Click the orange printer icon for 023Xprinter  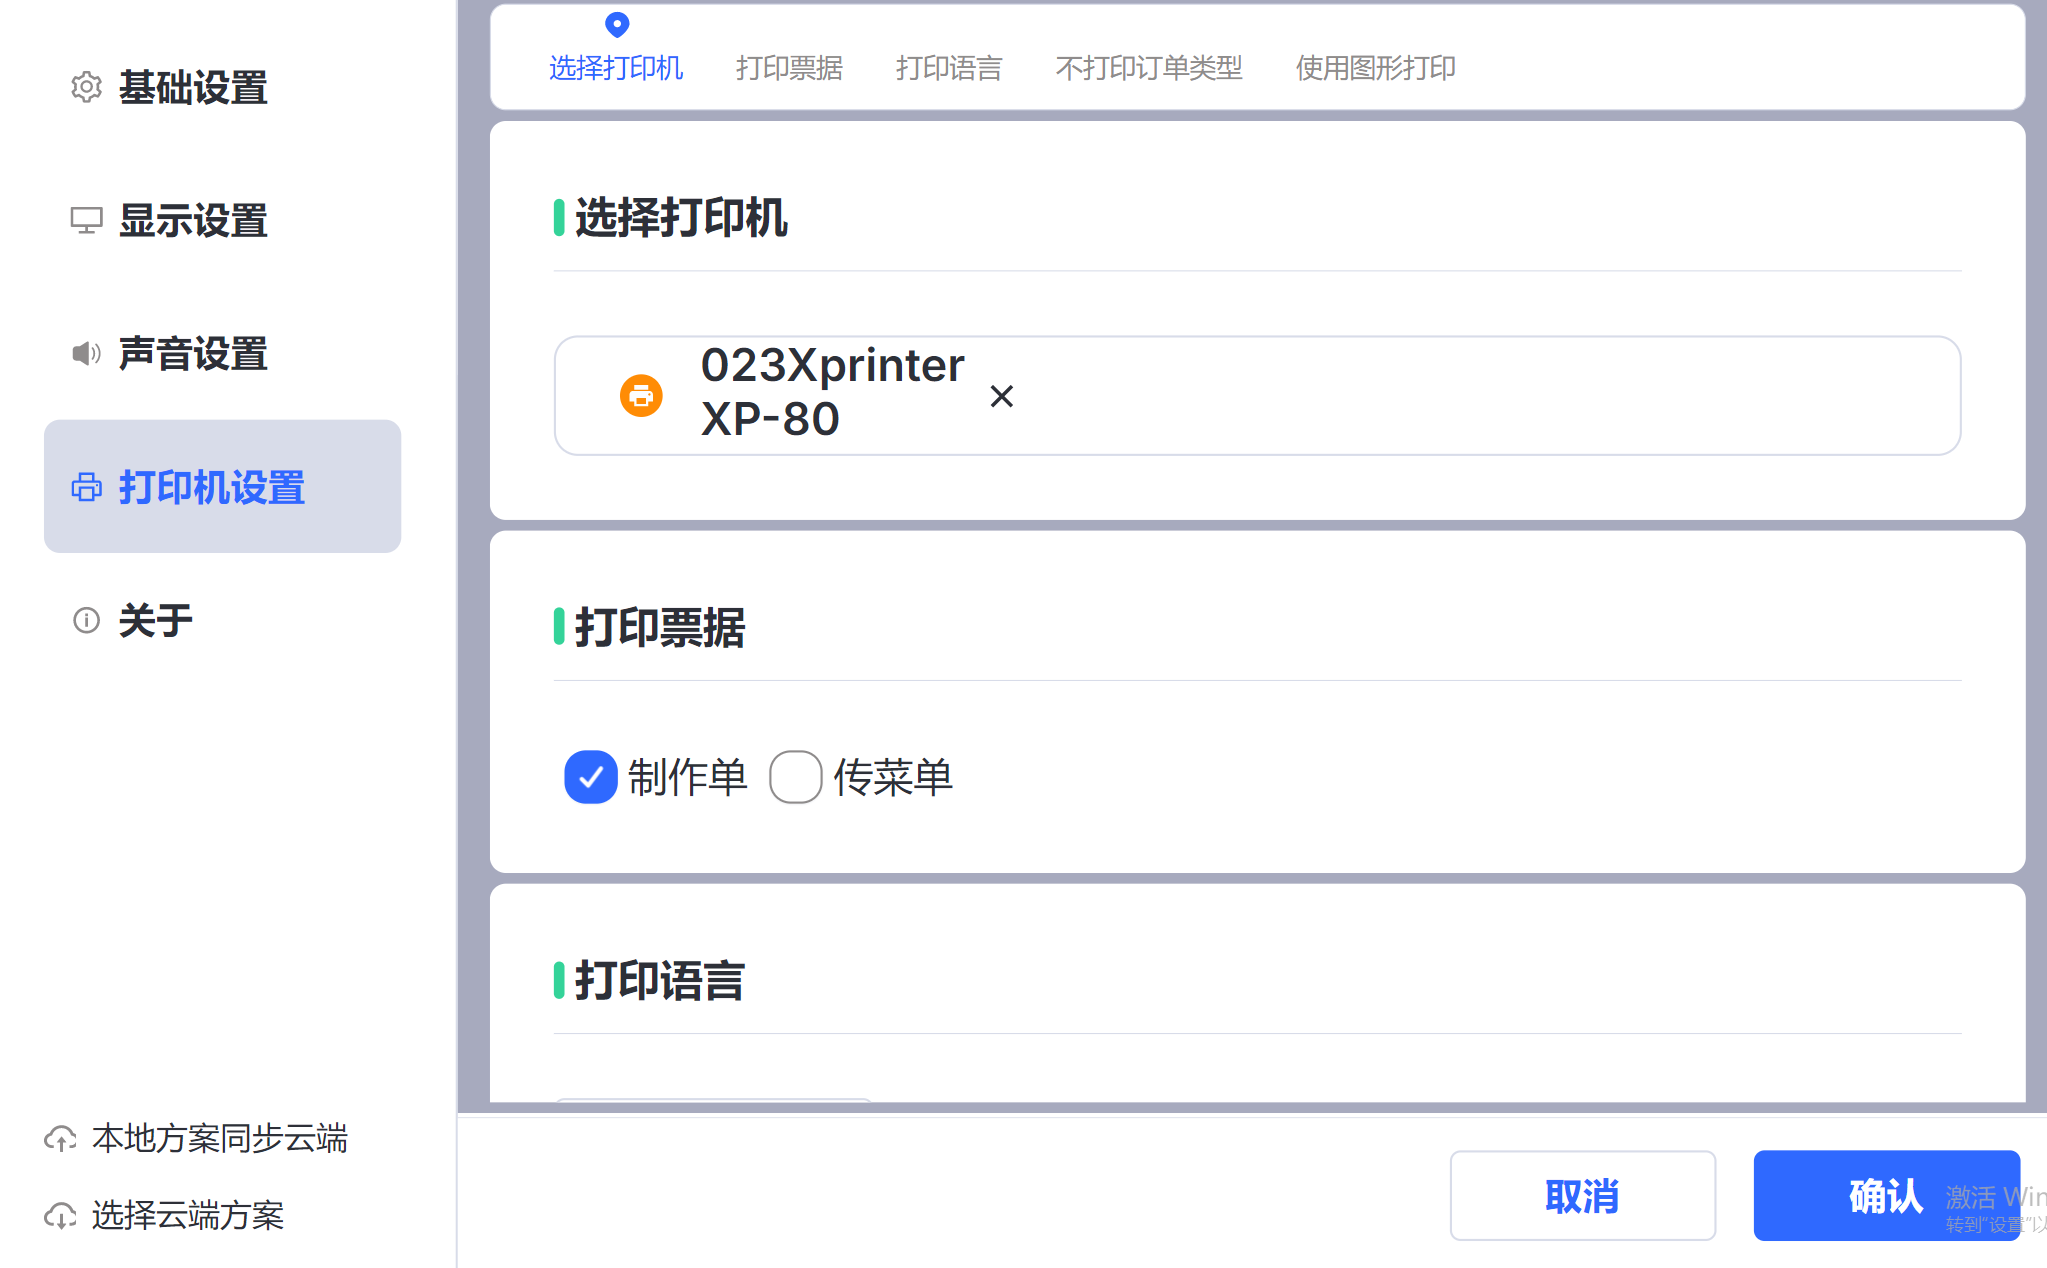click(641, 396)
